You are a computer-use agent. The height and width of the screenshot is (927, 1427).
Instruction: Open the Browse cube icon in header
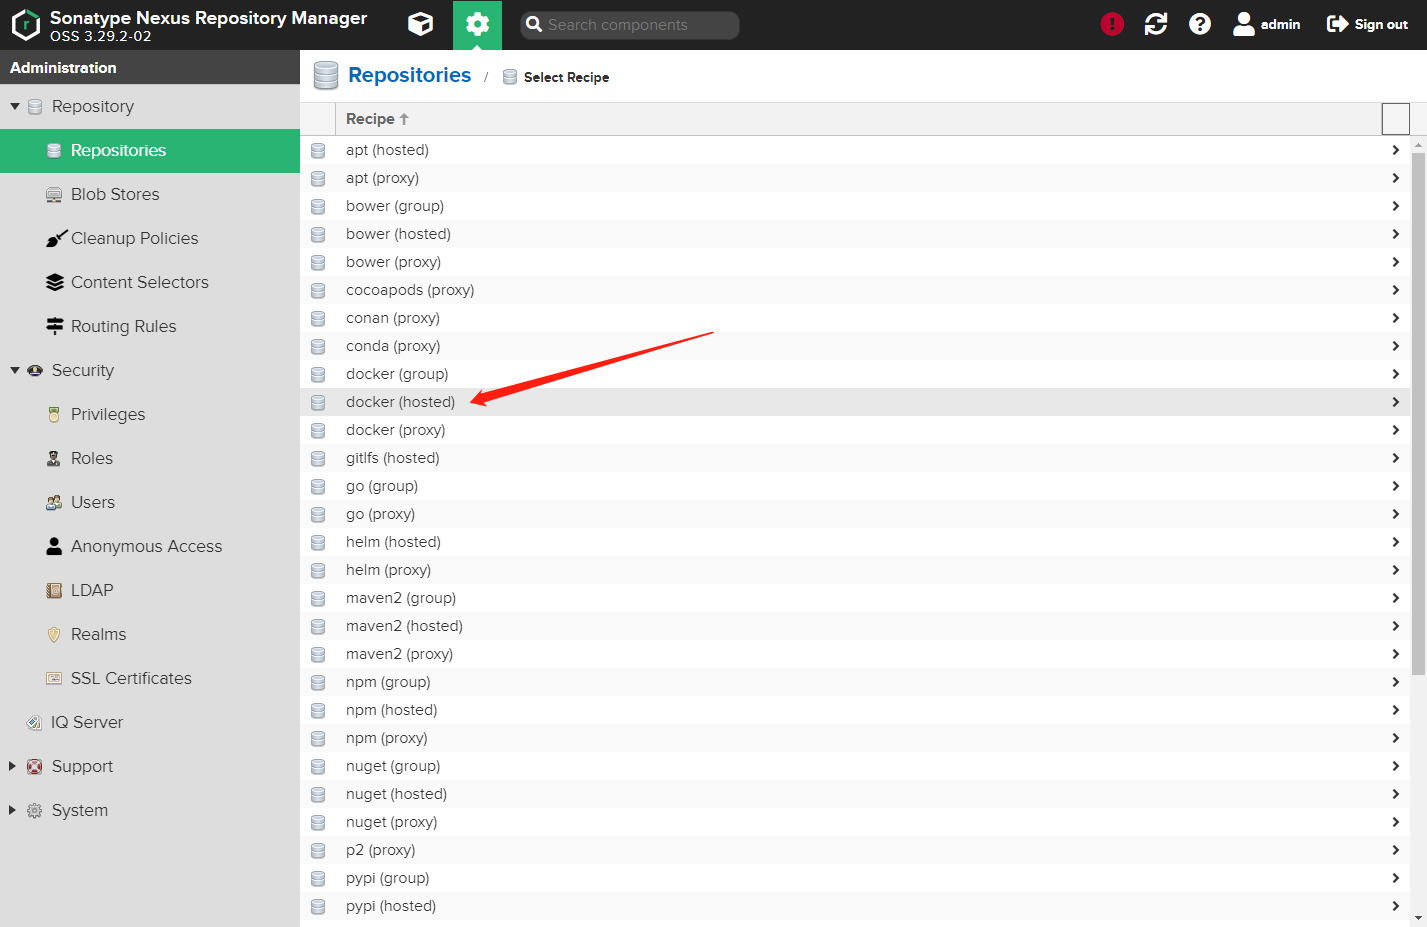[x=421, y=24]
